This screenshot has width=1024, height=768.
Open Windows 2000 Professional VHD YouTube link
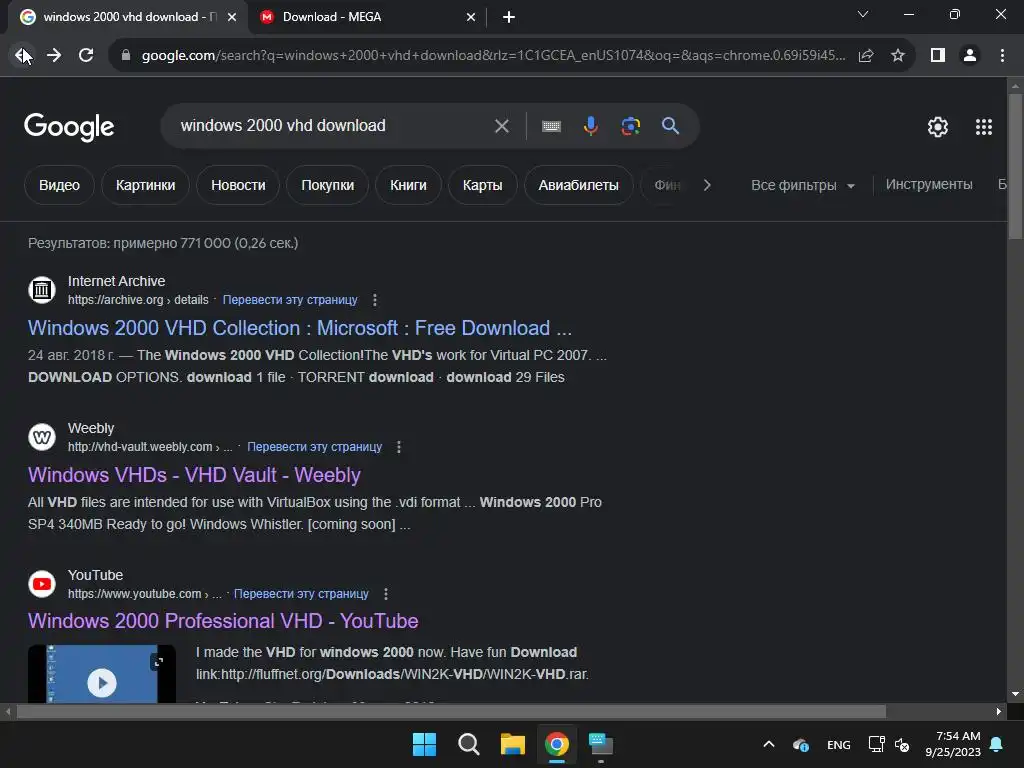tap(223, 621)
